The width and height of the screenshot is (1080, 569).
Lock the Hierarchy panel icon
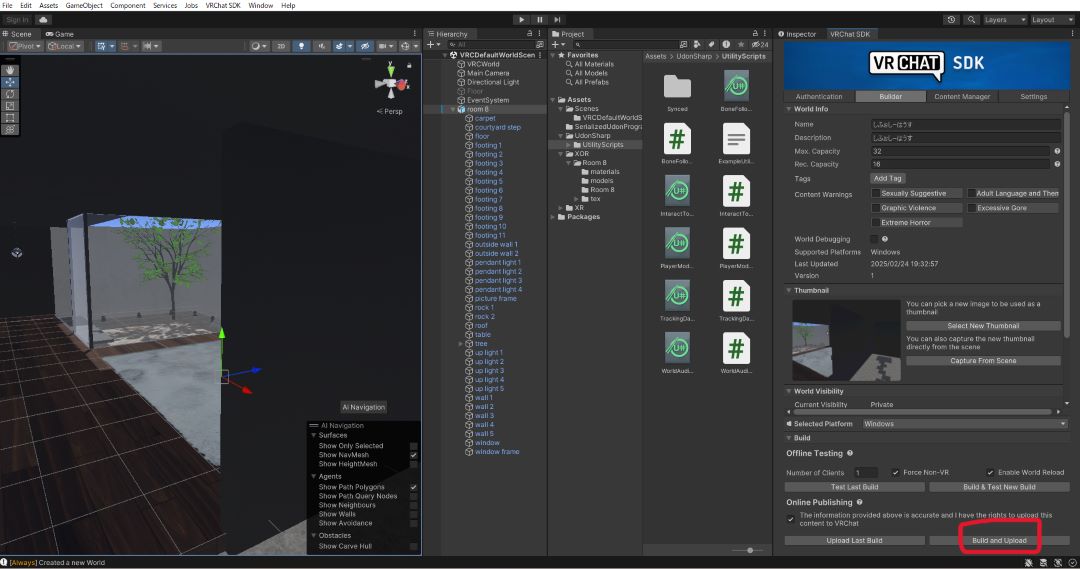[x=529, y=34]
